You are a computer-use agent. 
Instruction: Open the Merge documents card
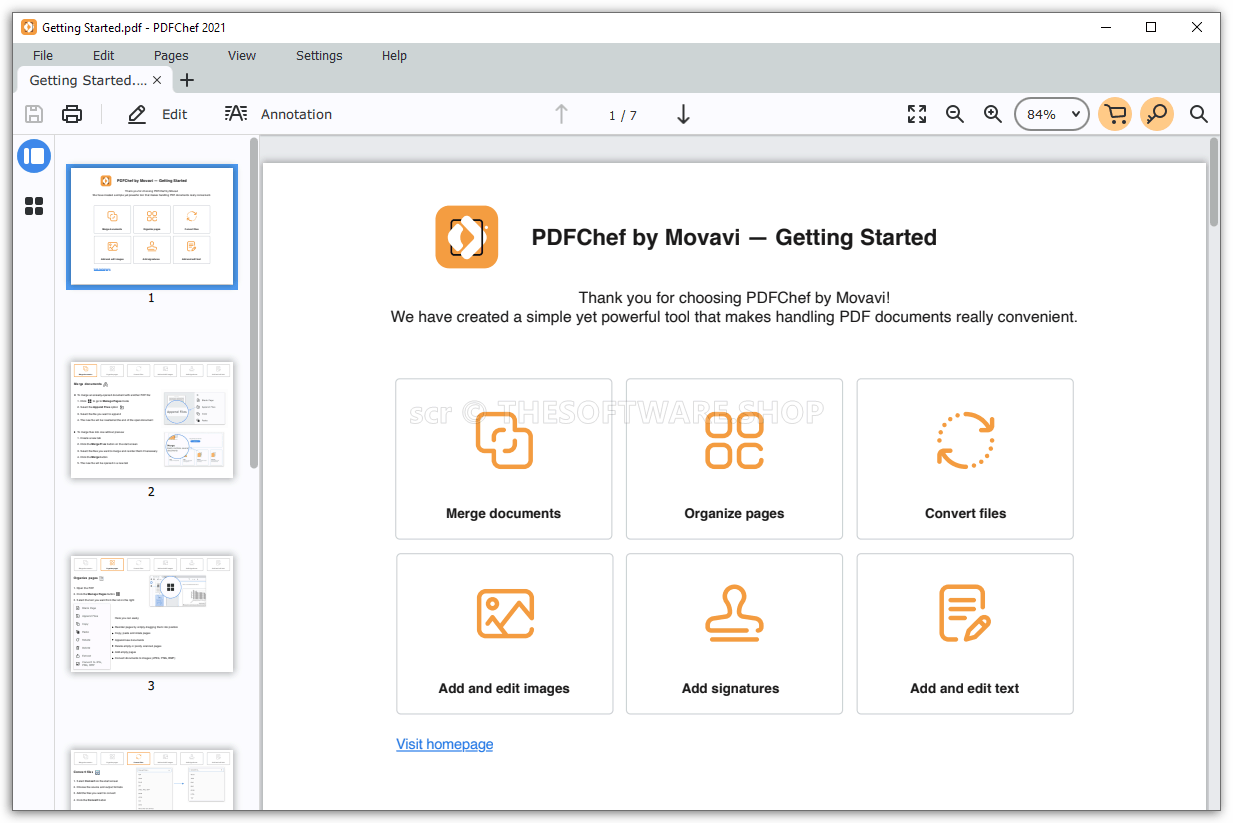[504, 459]
